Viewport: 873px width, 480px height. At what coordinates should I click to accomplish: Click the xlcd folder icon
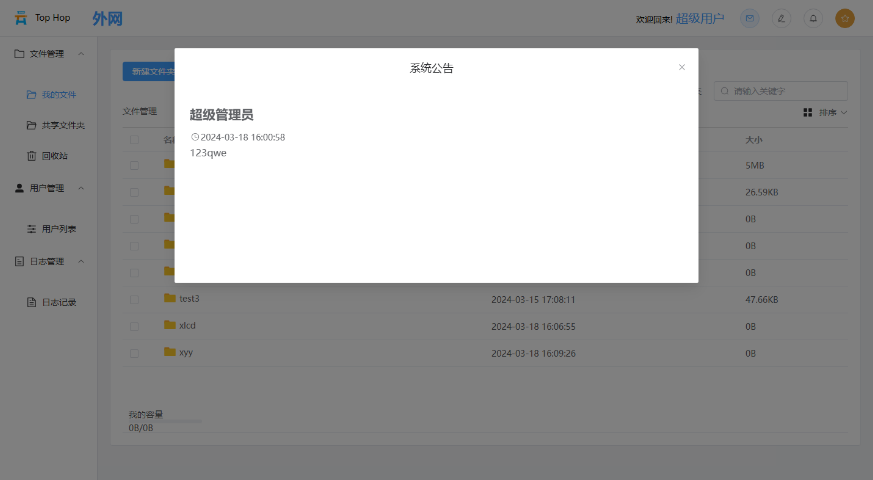(170, 325)
